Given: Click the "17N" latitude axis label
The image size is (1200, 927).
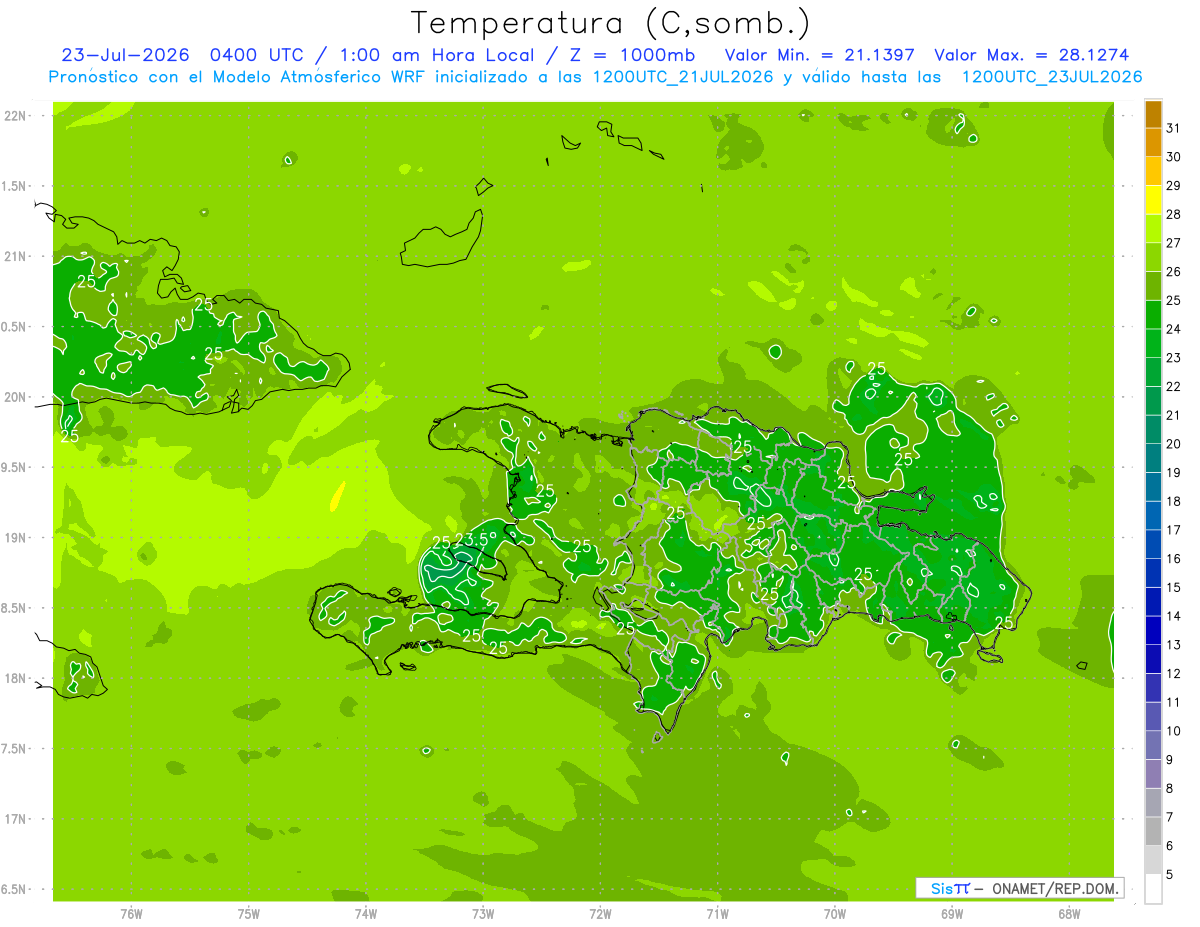Looking at the screenshot, I should click(16, 819).
